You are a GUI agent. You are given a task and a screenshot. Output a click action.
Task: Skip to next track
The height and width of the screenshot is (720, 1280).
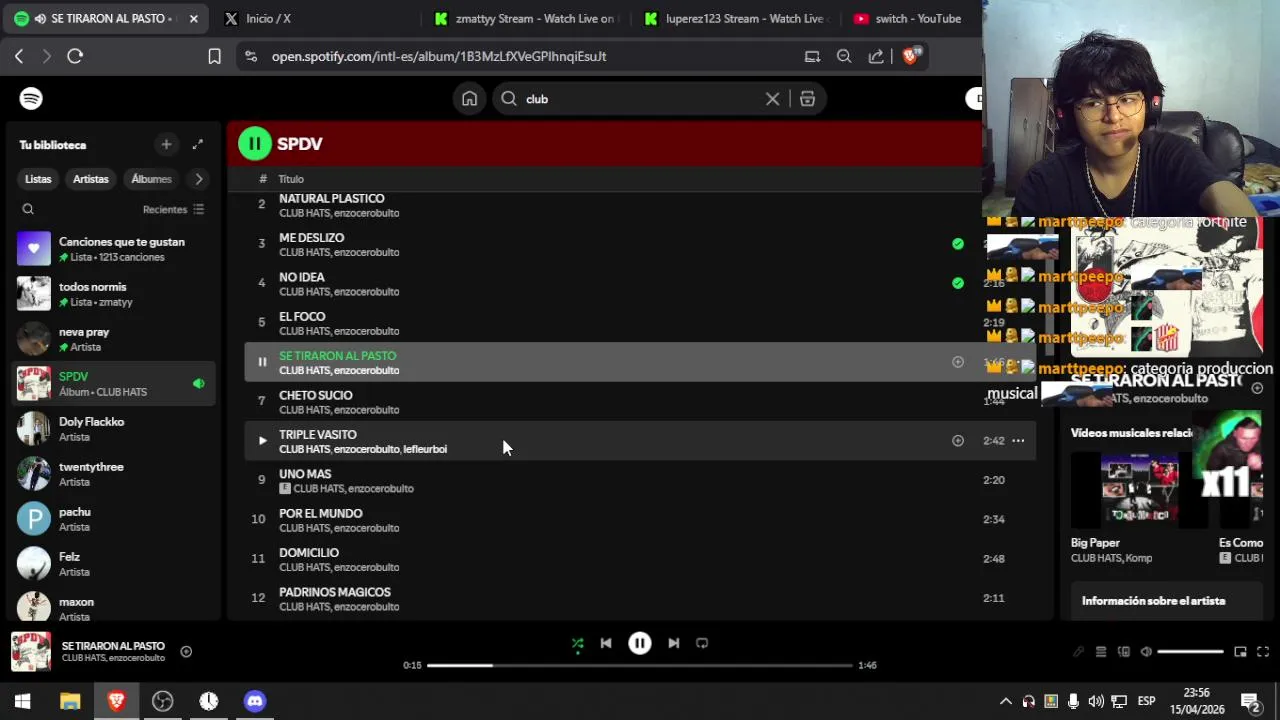(674, 644)
